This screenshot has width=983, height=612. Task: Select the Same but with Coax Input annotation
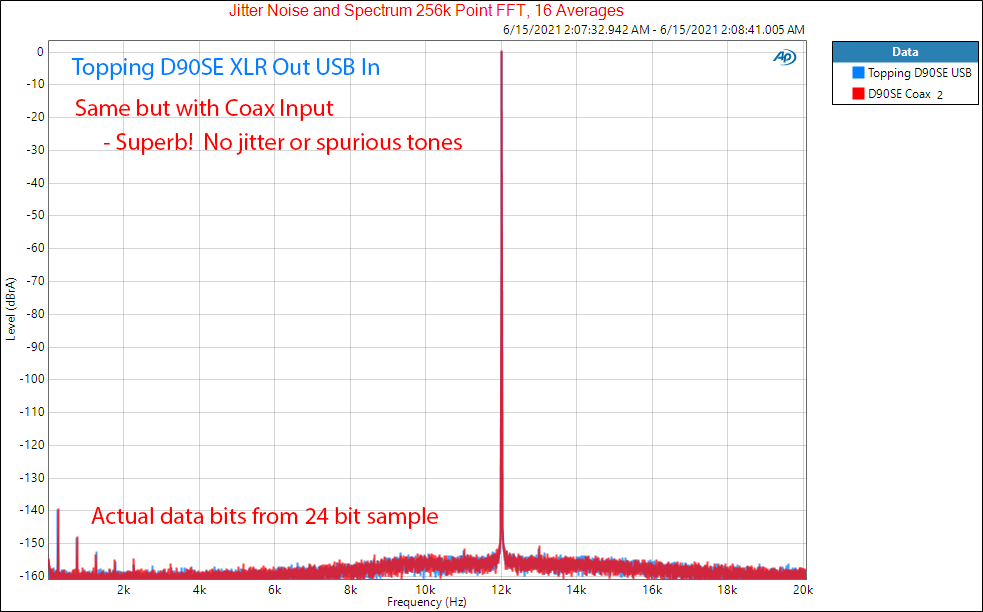[x=204, y=108]
